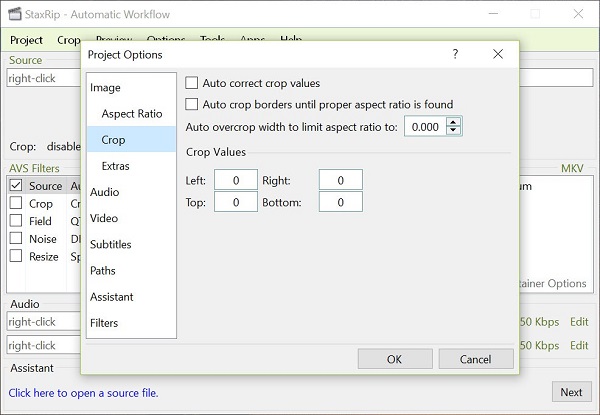Screen dimensions: 600x415
Task: Switch to the Paths options section
Action: tap(102, 270)
